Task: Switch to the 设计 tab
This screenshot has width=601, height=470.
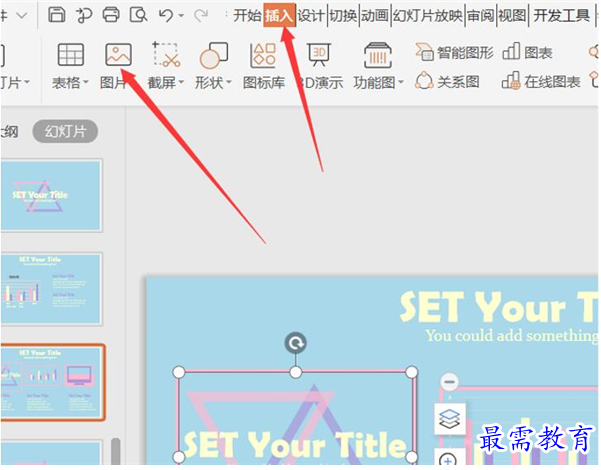Action: tap(311, 16)
